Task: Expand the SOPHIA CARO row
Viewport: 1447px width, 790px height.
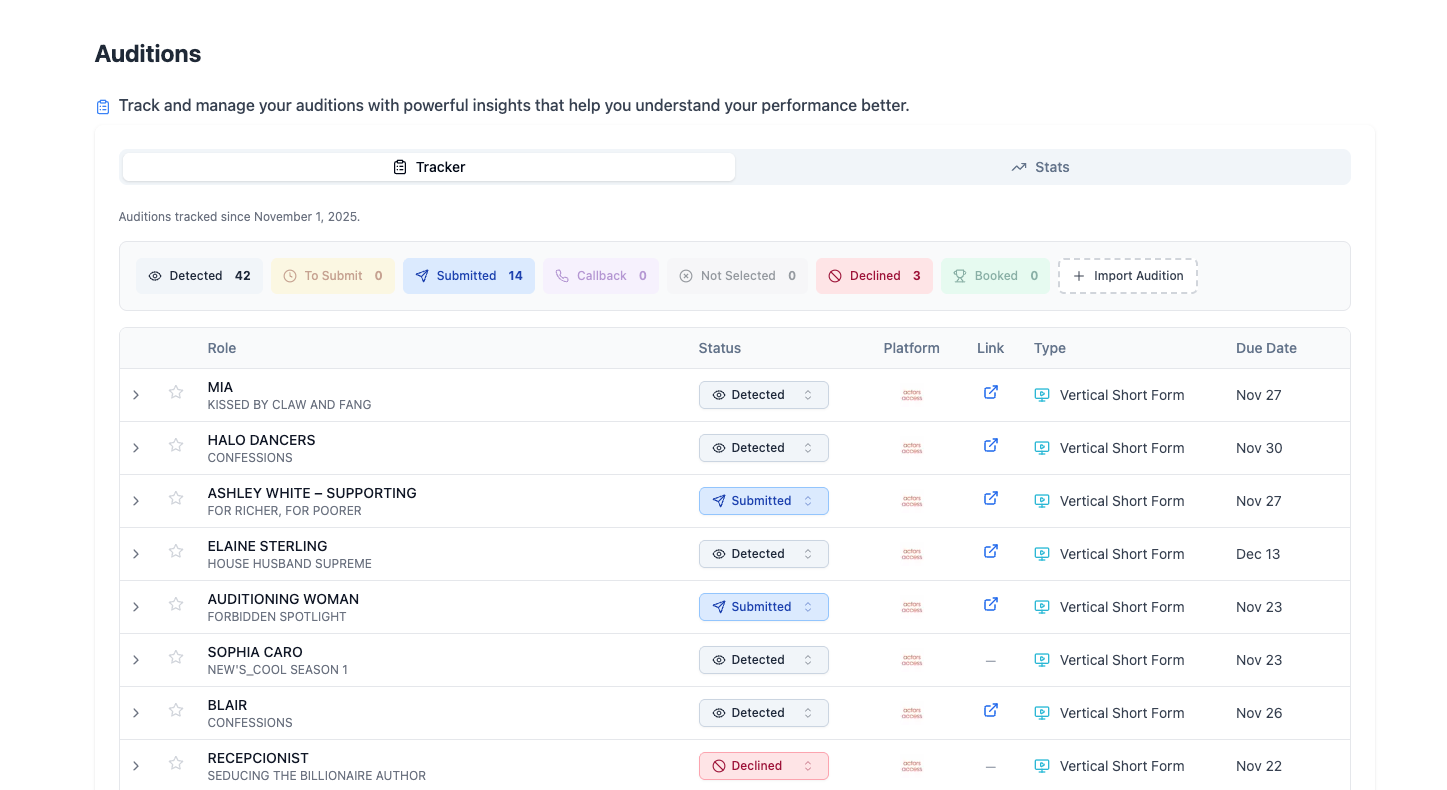Action: coord(135,659)
